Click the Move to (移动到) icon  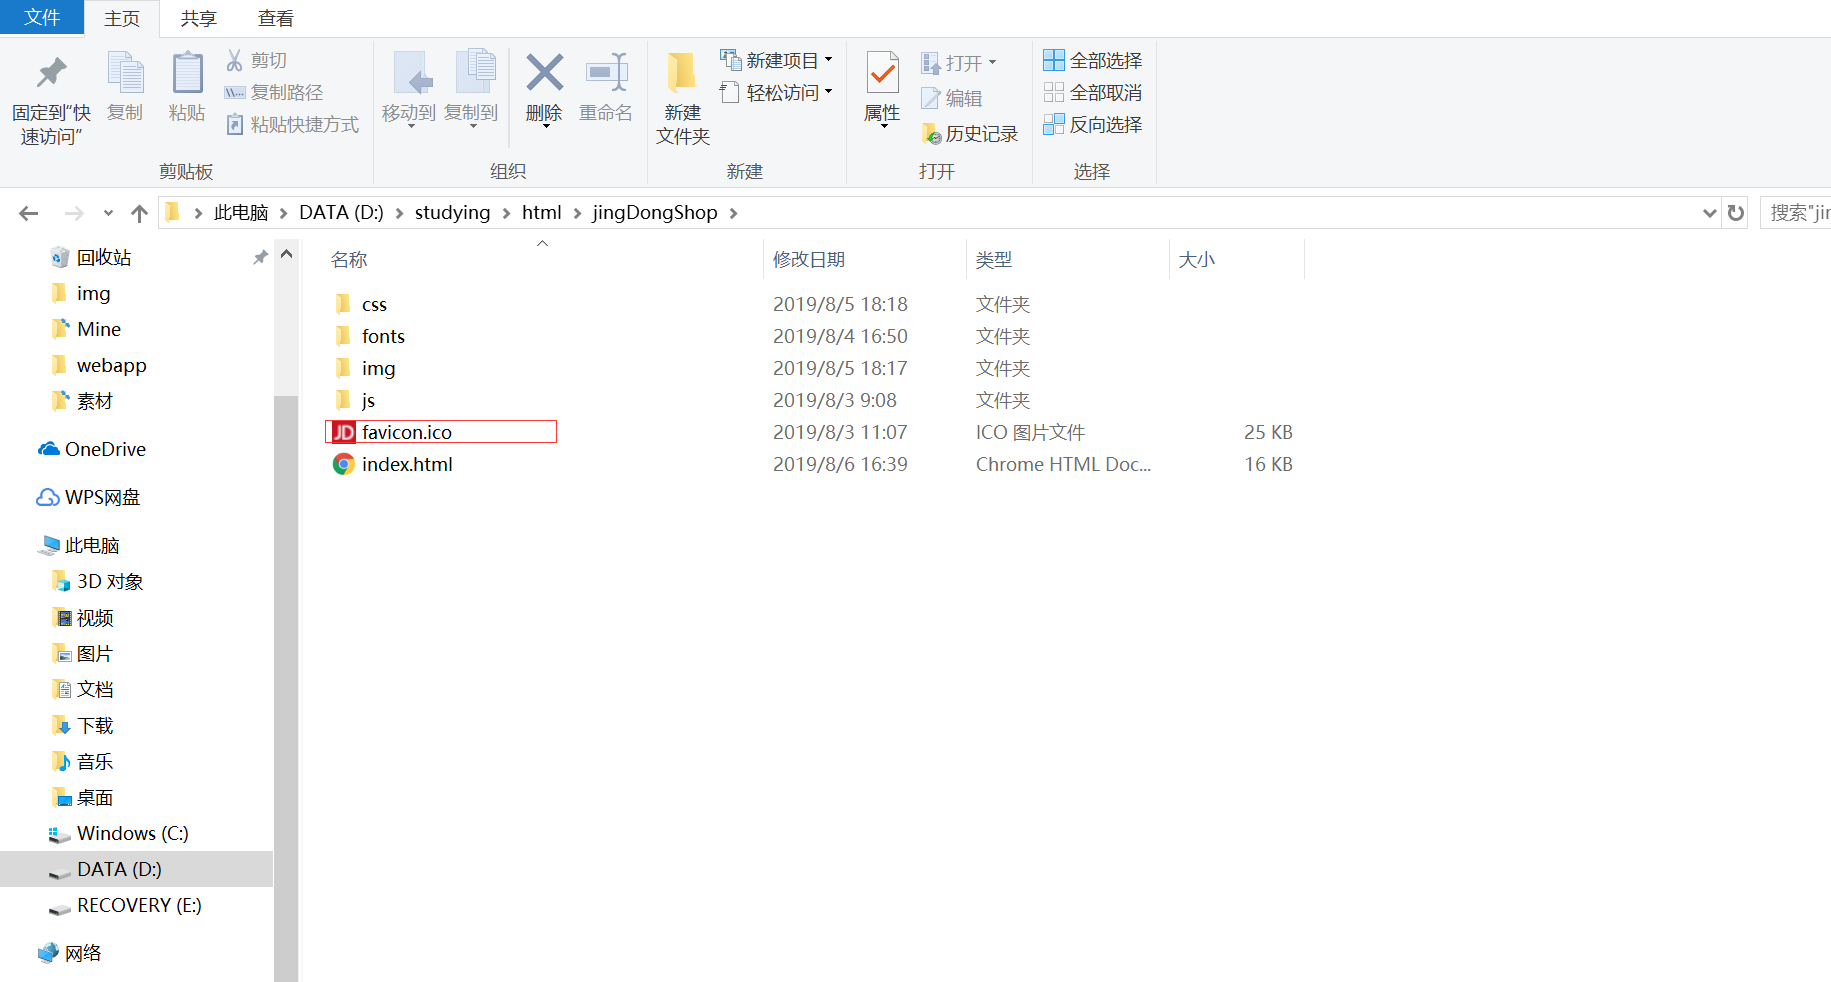(x=412, y=73)
